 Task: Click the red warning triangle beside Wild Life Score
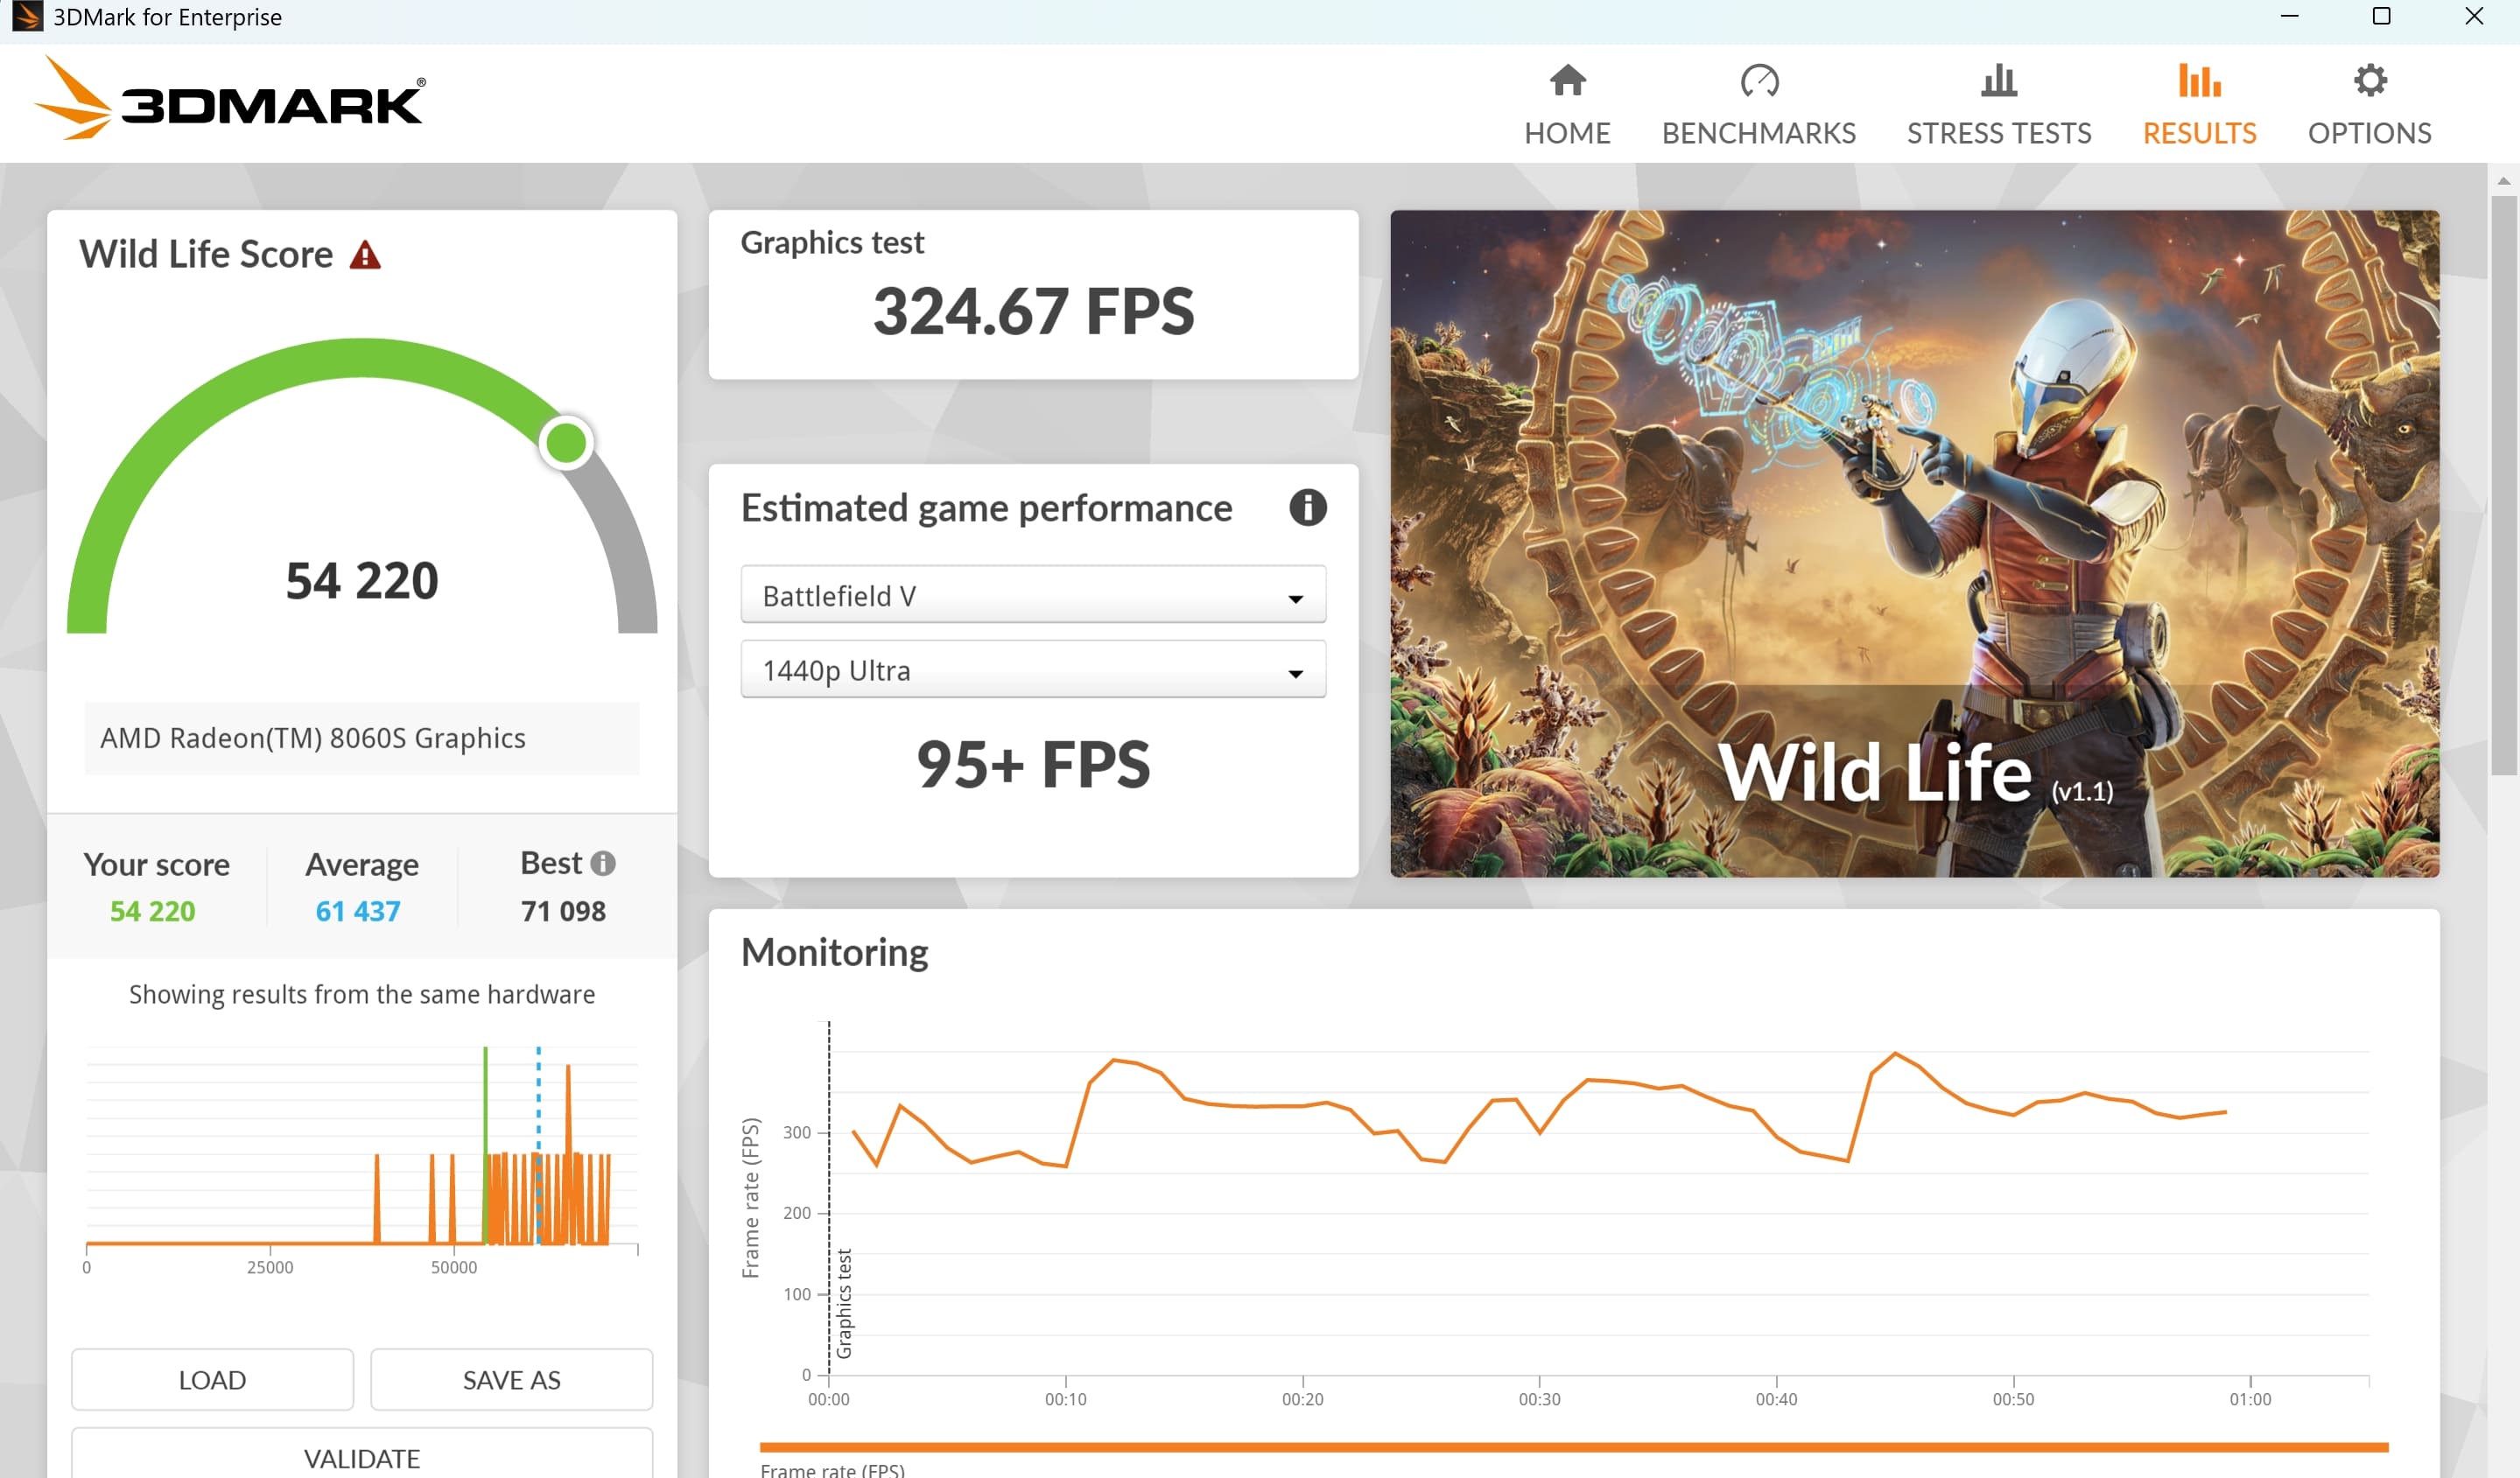click(365, 256)
